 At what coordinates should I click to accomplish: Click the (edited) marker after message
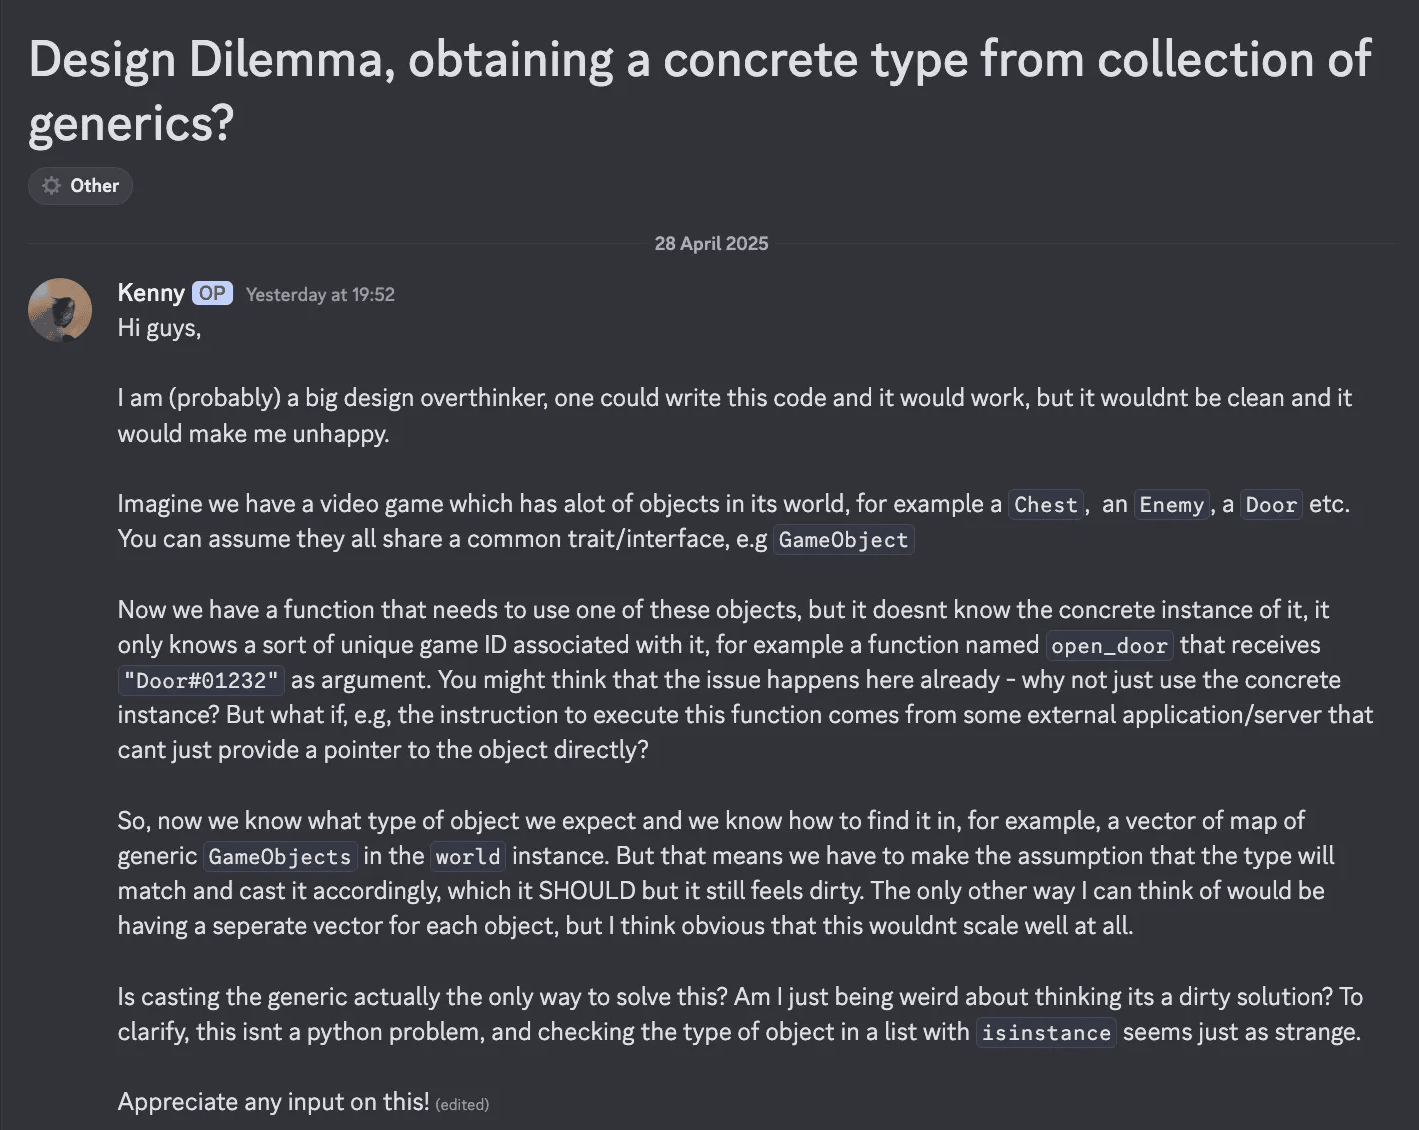[462, 1105]
